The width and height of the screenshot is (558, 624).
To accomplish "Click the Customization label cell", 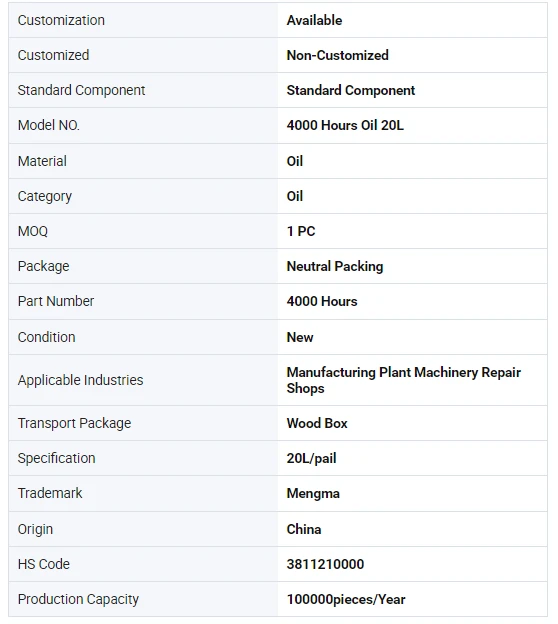I will (143, 20).
